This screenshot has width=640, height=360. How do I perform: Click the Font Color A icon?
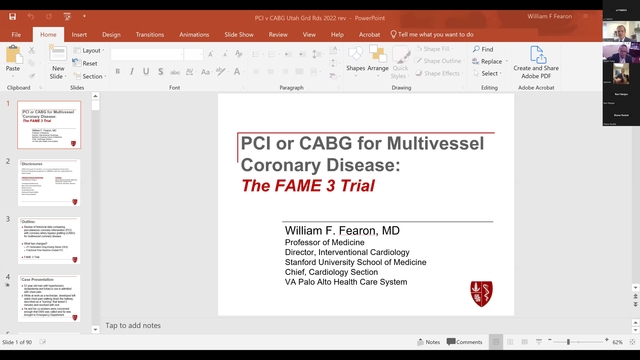237,72
